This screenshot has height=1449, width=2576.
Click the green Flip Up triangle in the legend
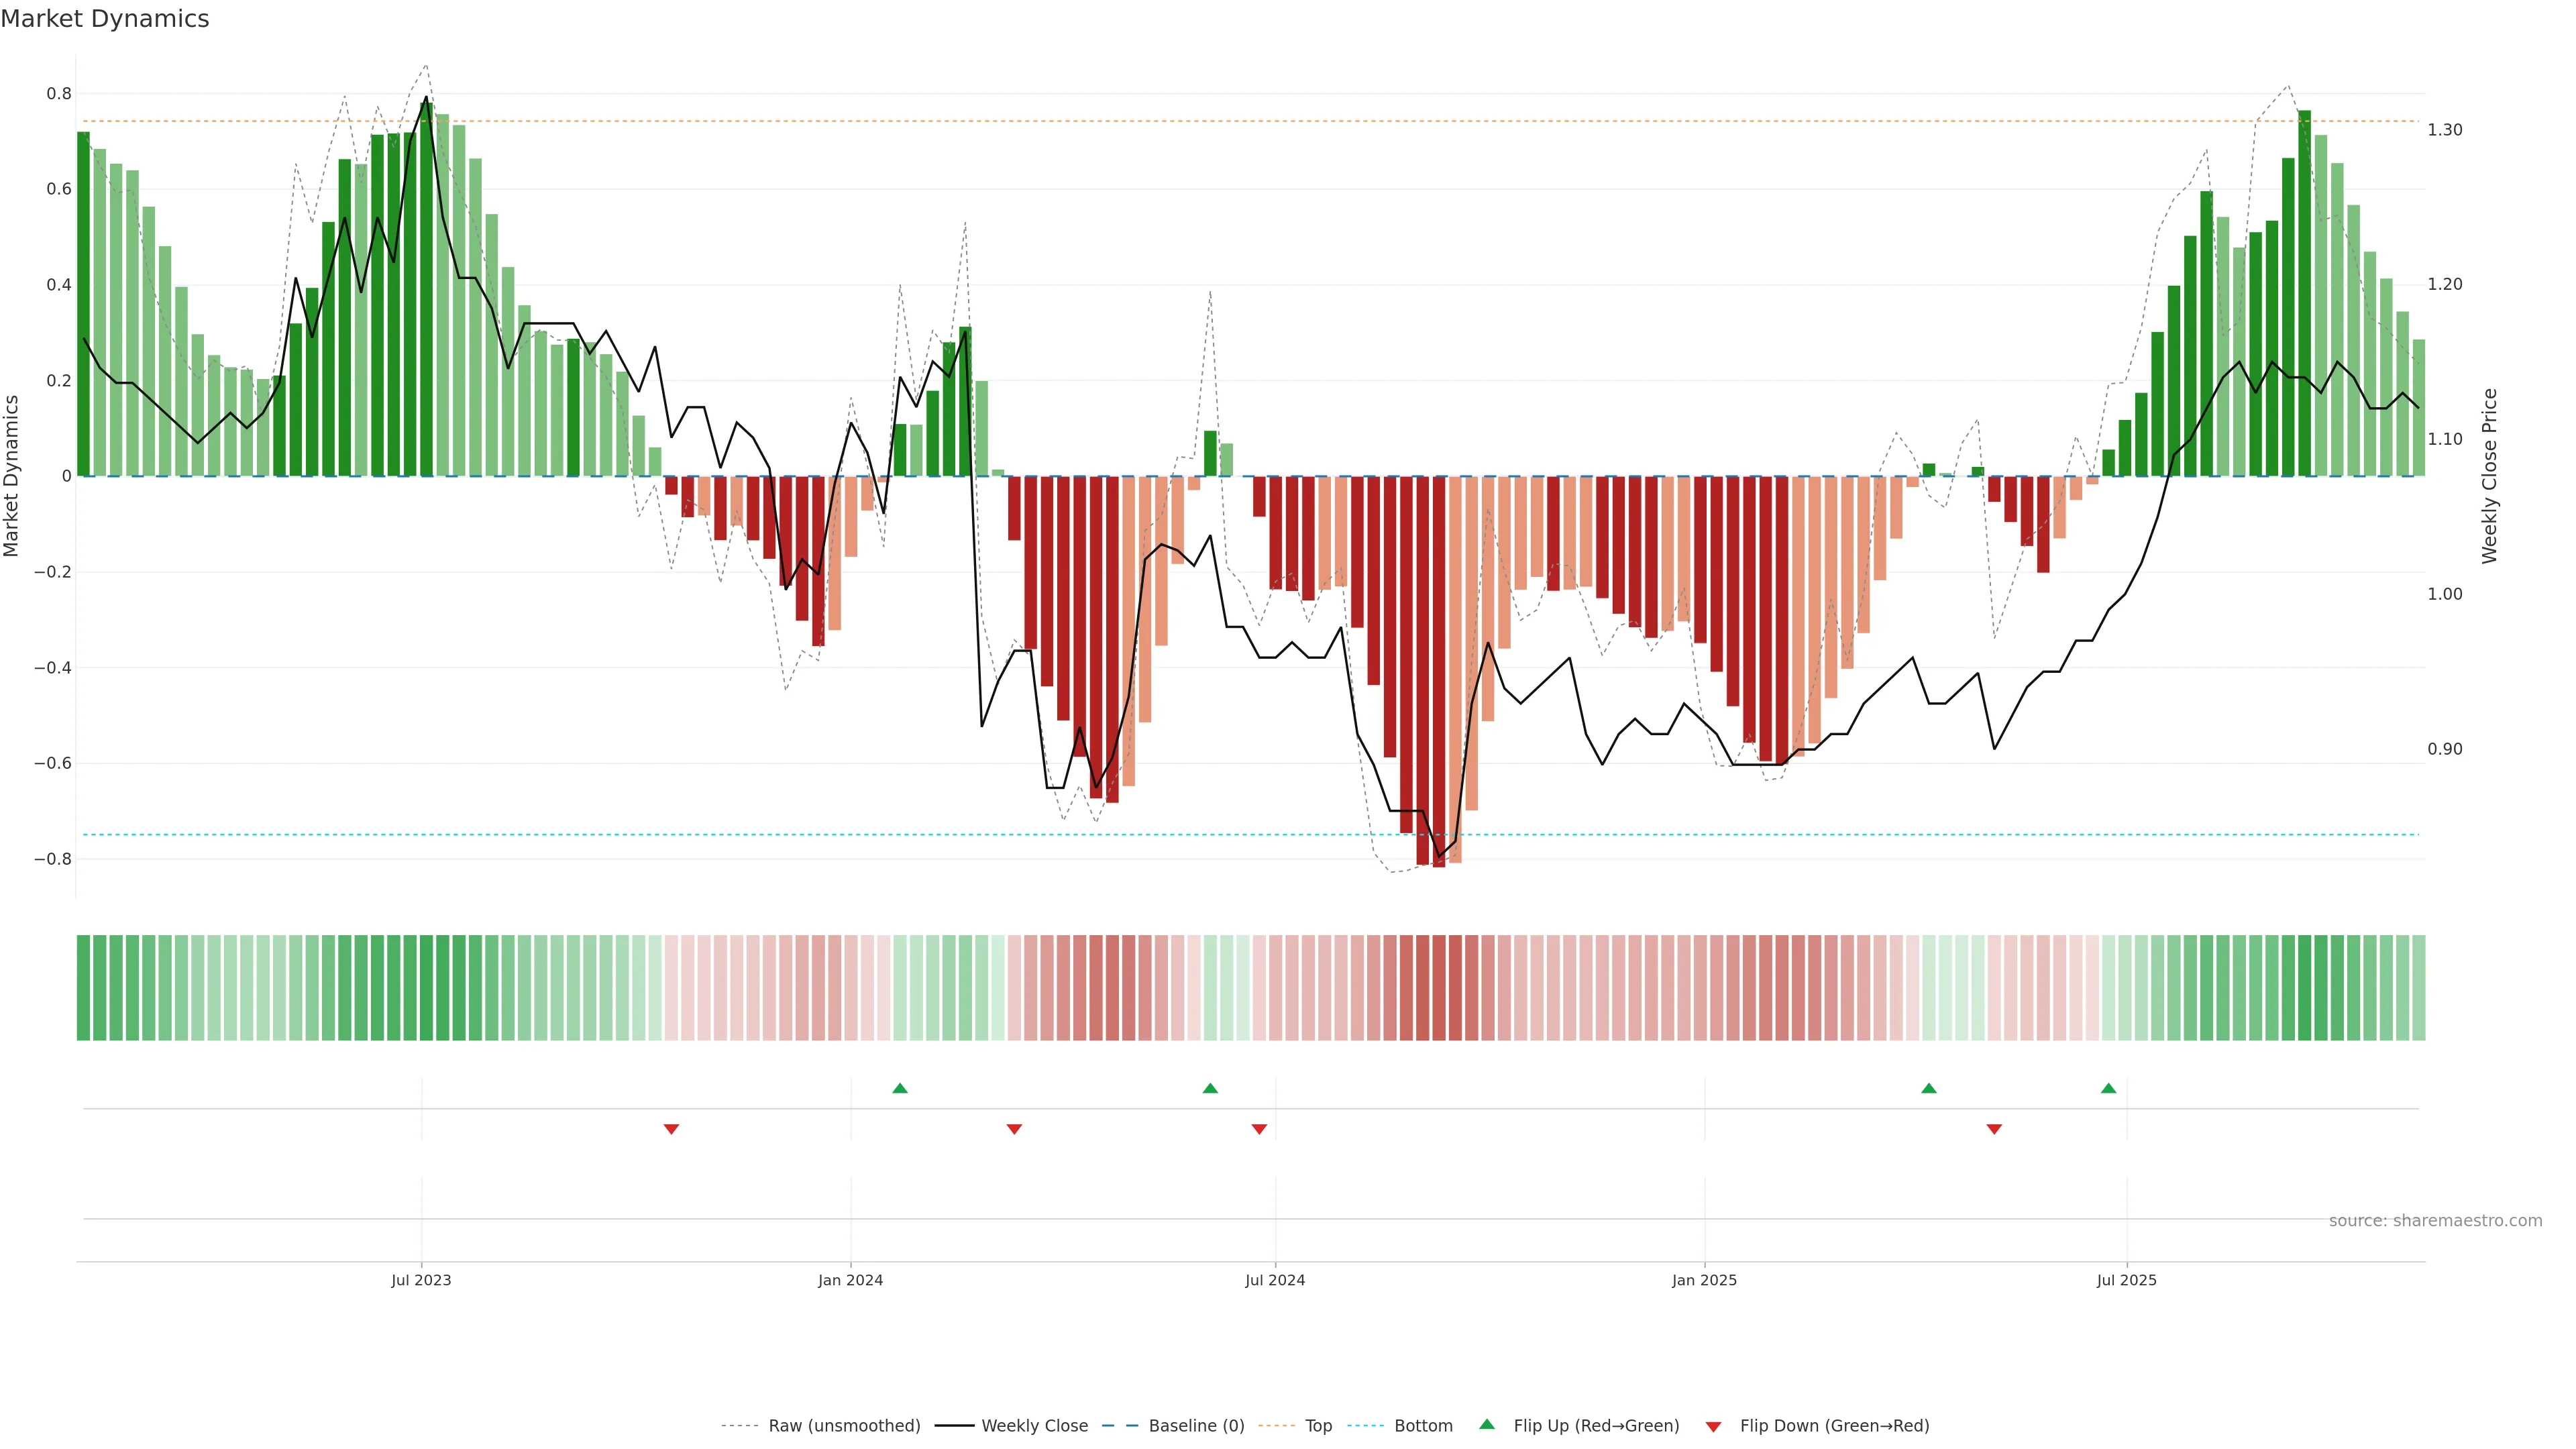tap(1486, 1424)
